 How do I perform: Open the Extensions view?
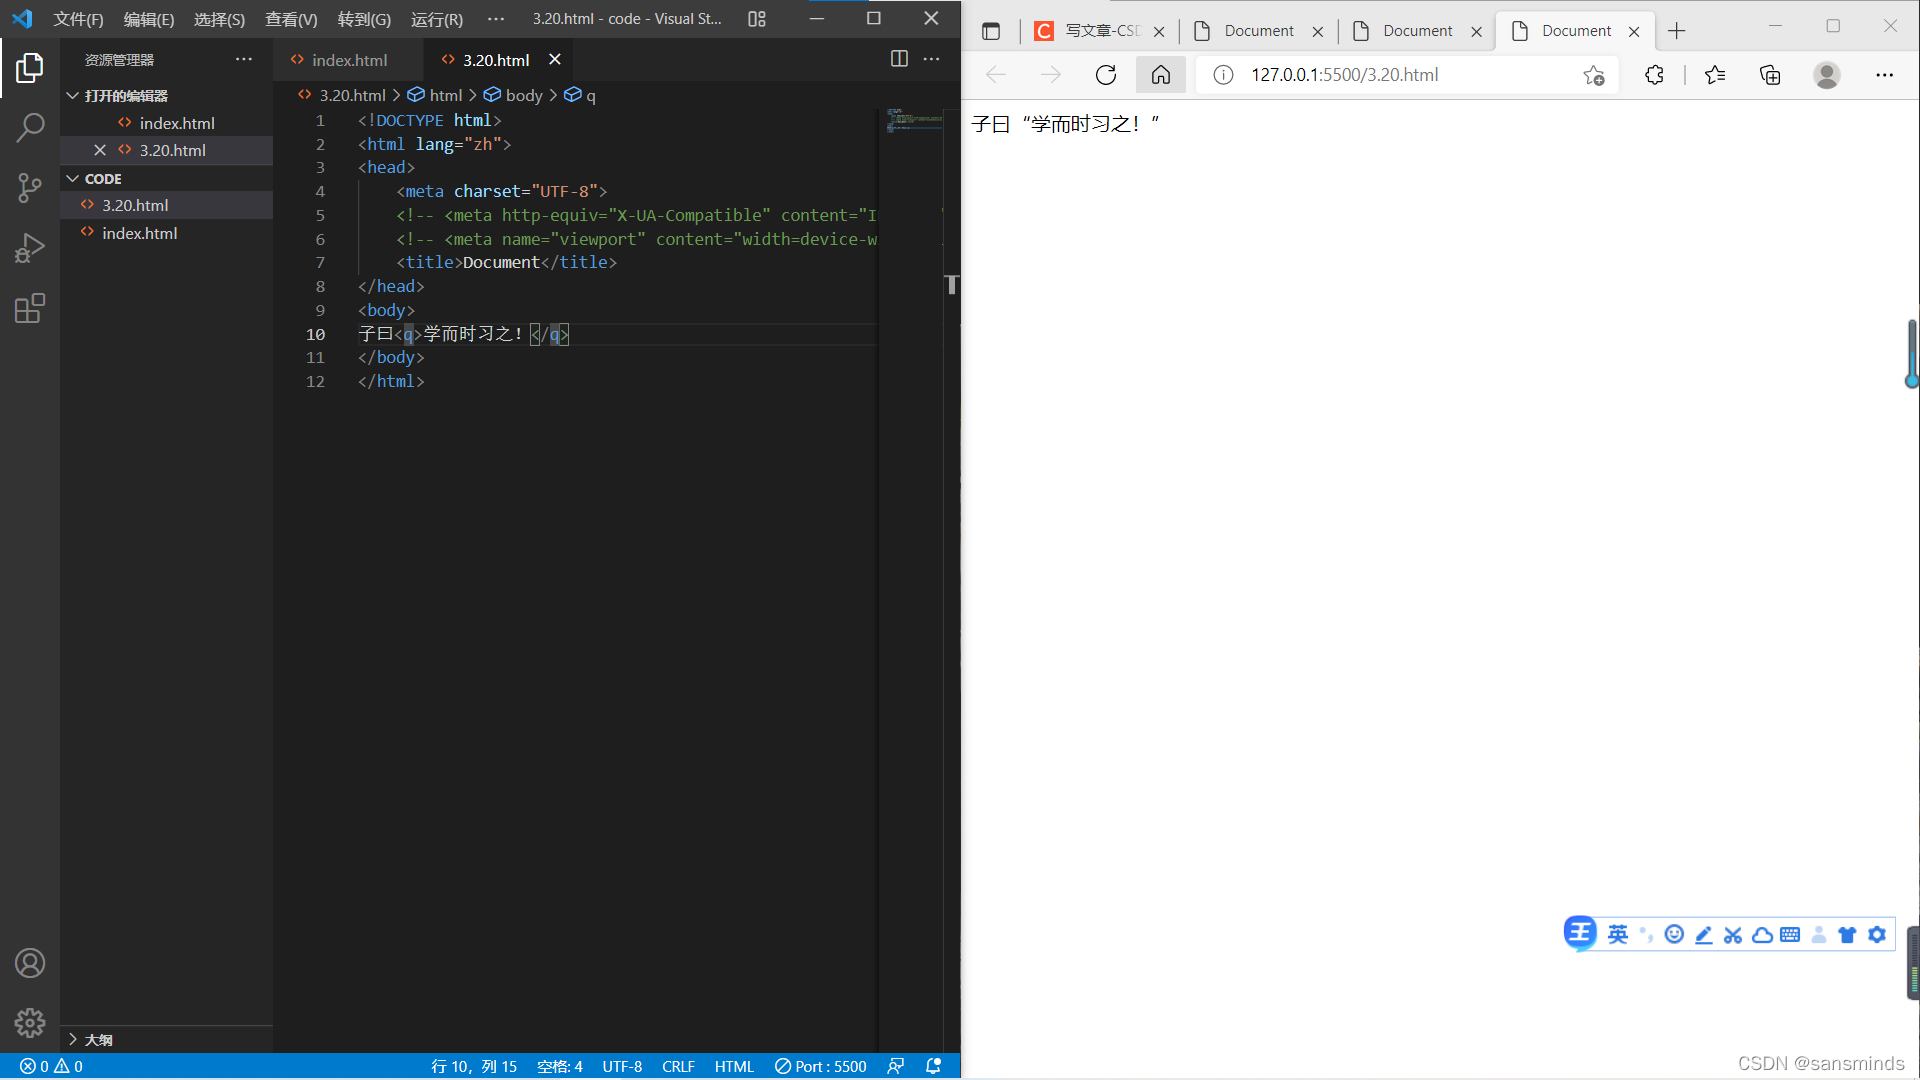click(x=30, y=308)
